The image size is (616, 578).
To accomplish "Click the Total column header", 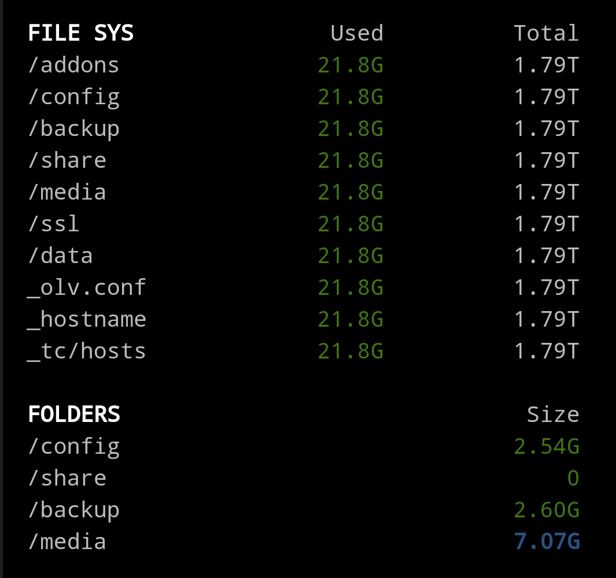I will point(546,33).
